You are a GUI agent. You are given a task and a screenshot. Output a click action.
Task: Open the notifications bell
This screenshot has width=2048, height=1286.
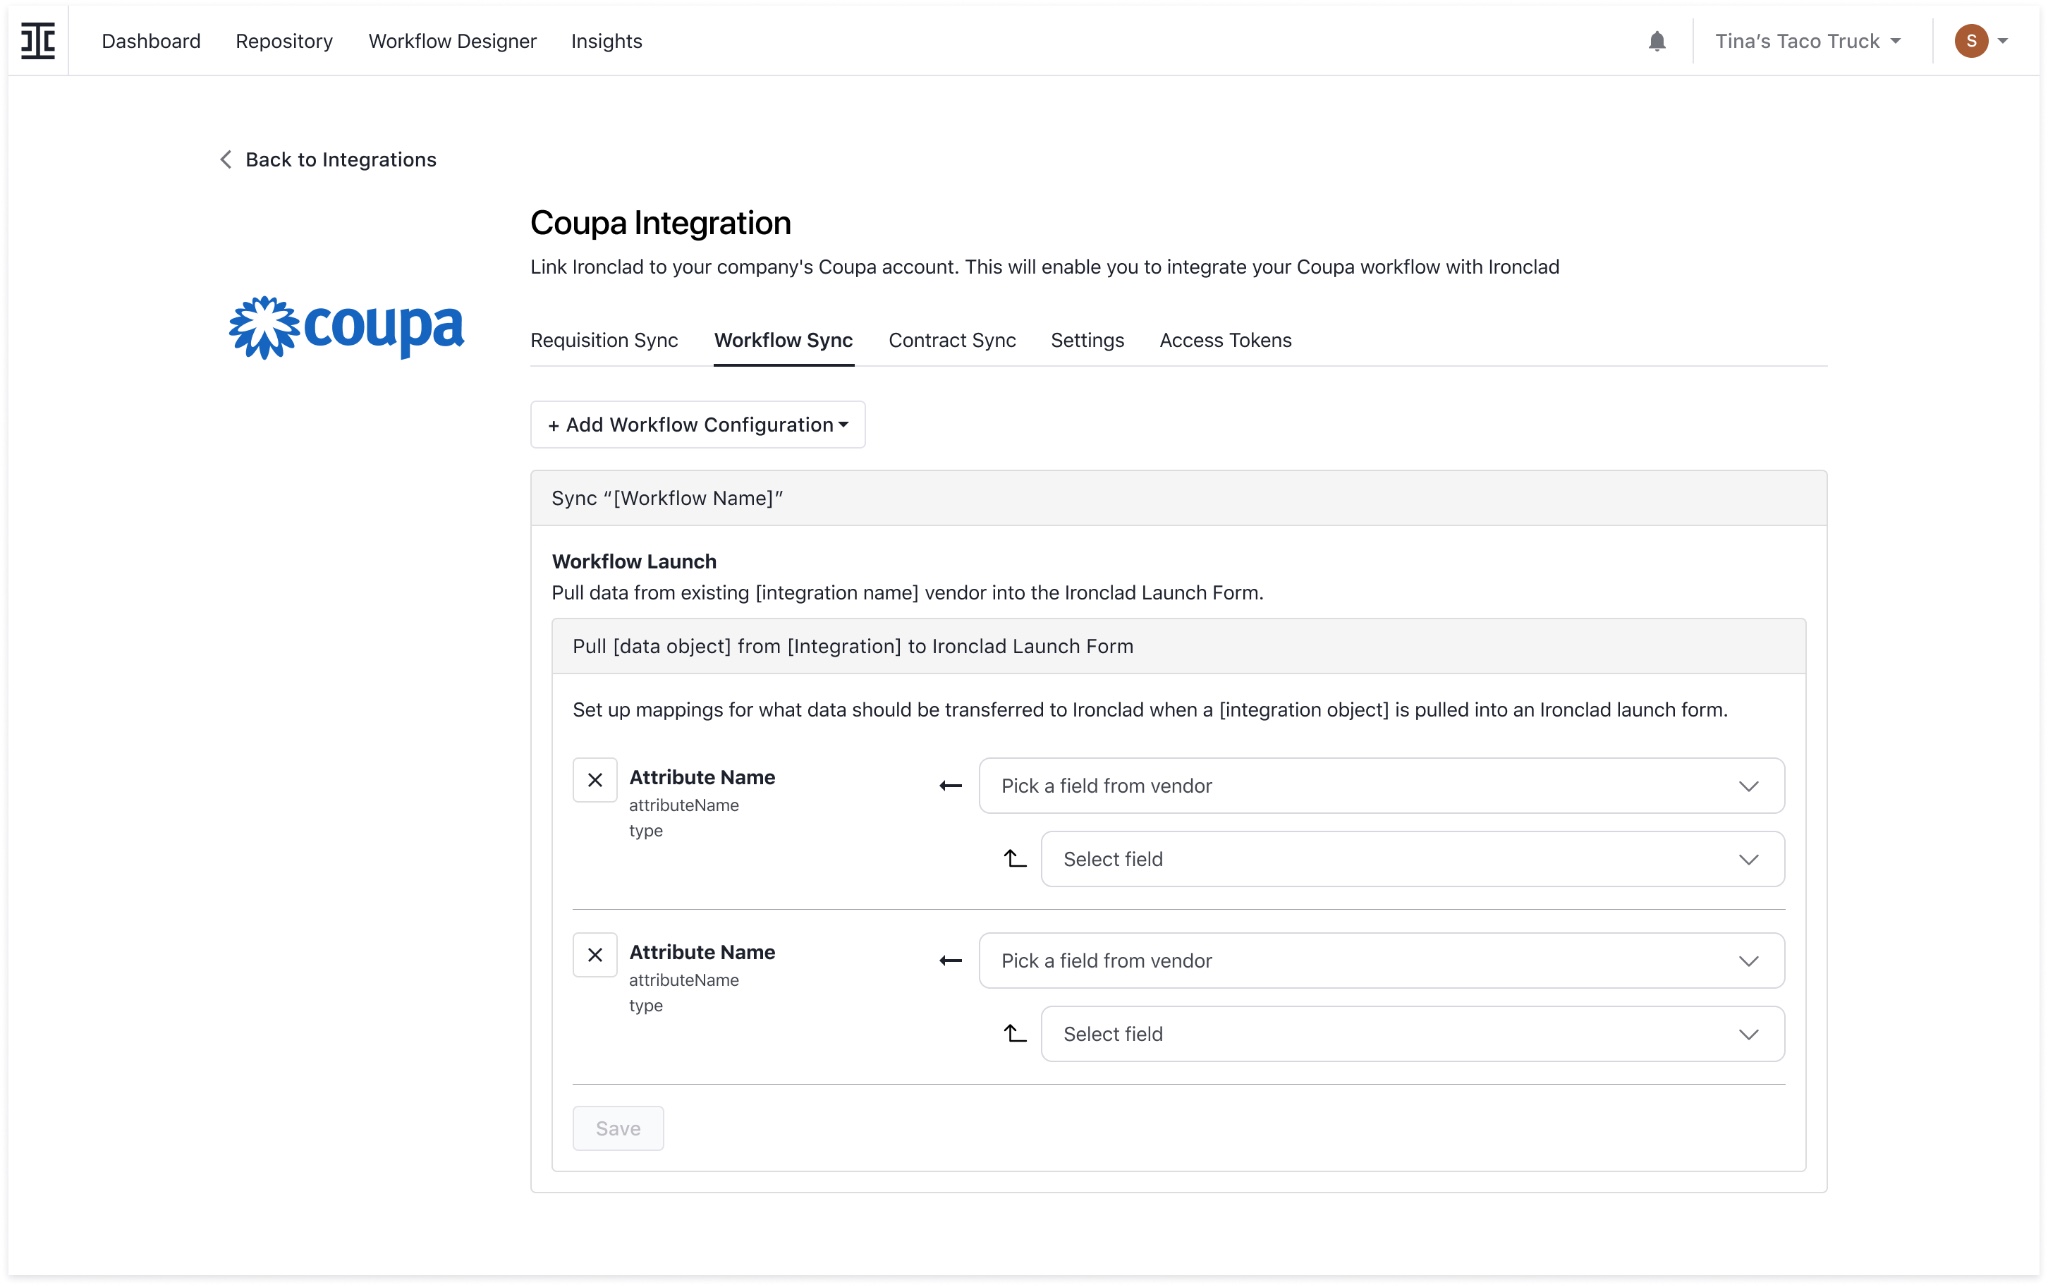pos(1657,41)
